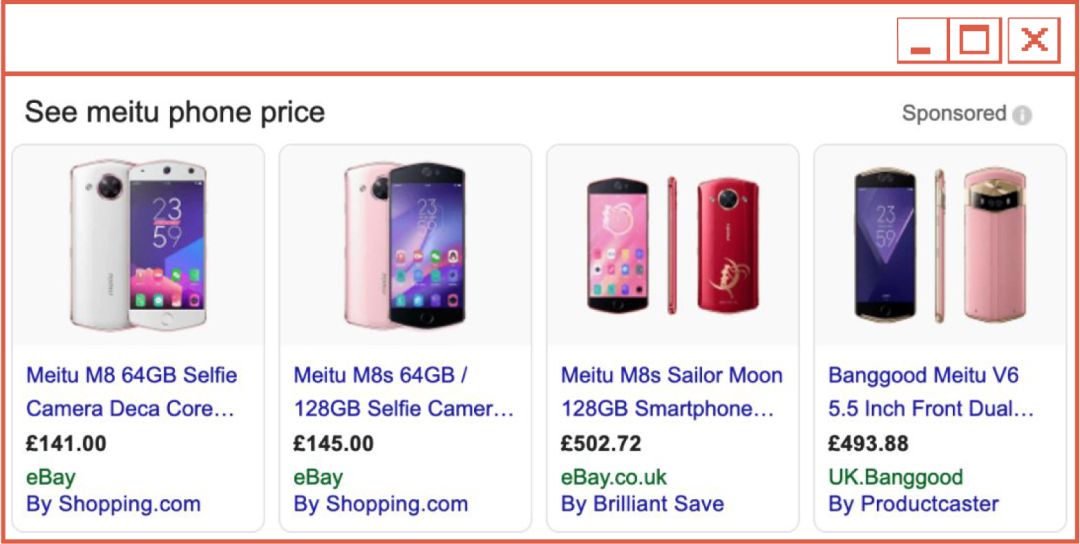The image size is (1080, 544).
Task: Click the £141.00 price
Action: point(66,443)
